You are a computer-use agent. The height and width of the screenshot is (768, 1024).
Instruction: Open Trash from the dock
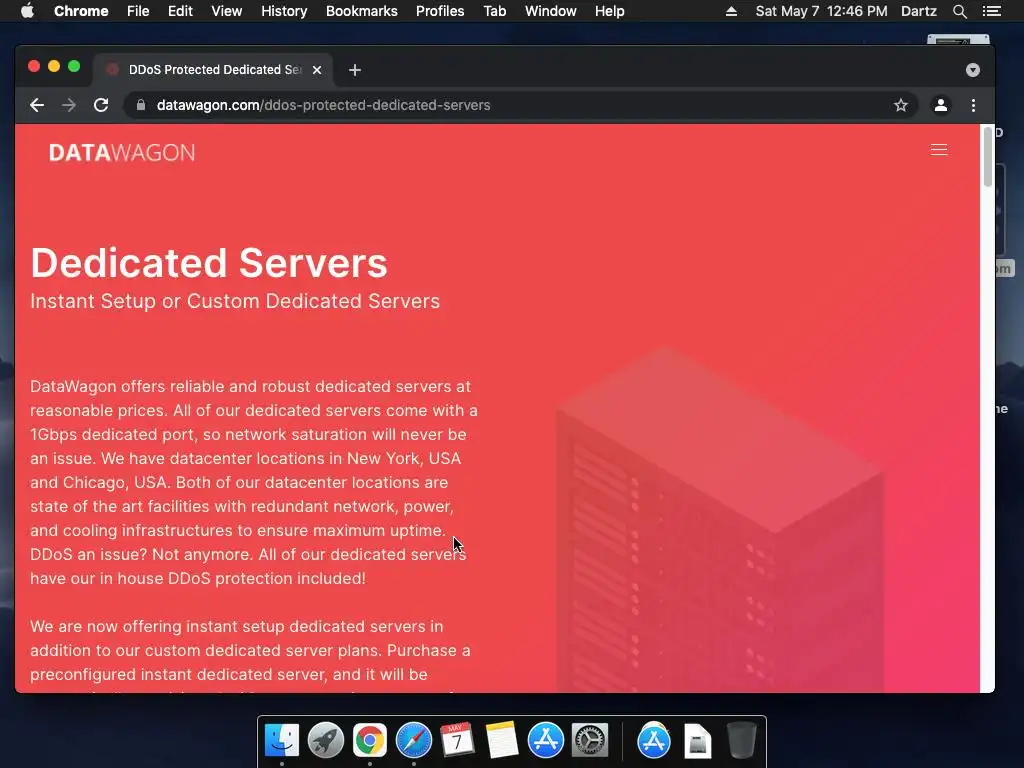pyautogui.click(x=741, y=741)
